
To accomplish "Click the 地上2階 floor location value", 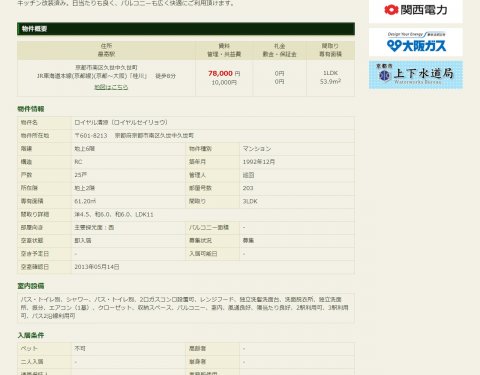I will [84, 188].
